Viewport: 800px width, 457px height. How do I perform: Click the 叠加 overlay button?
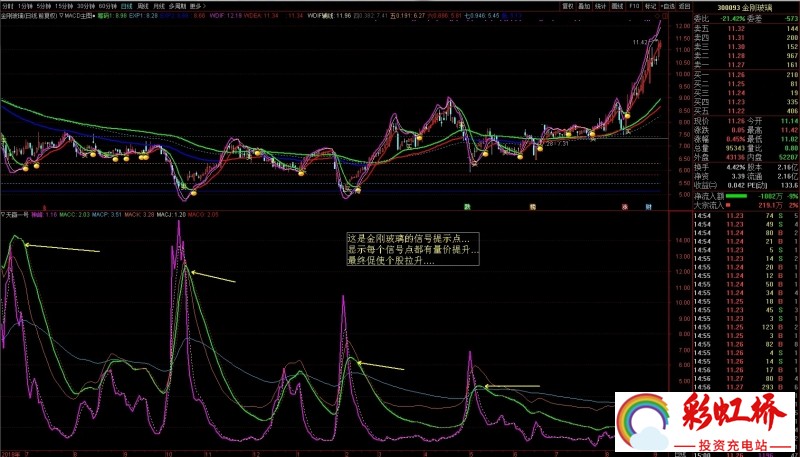[x=585, y=7]
